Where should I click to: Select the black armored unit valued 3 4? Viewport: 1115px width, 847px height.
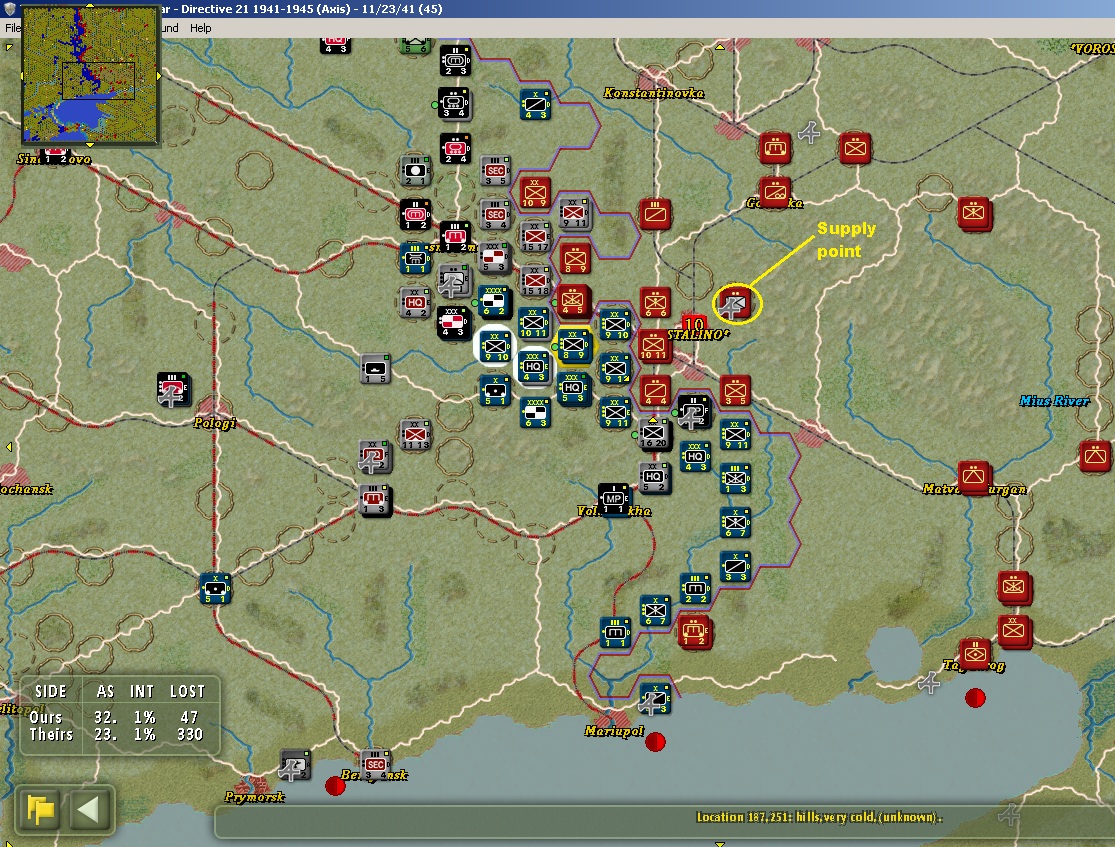pos(453,104)
